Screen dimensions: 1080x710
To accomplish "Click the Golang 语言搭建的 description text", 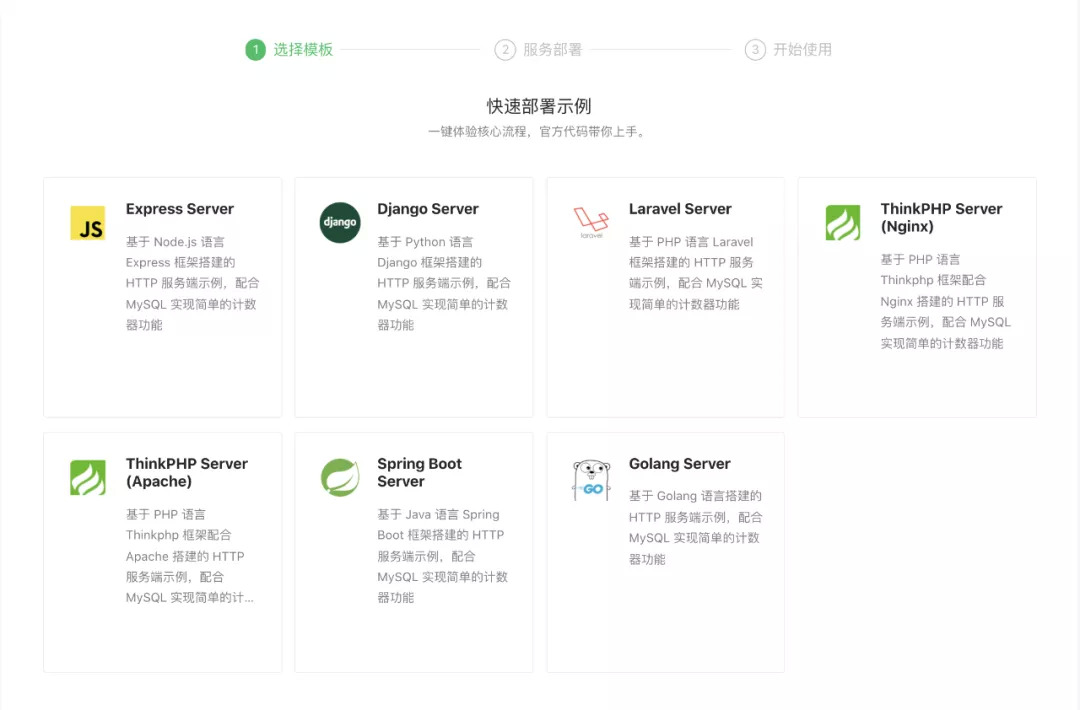I will [x=696, y=528].
